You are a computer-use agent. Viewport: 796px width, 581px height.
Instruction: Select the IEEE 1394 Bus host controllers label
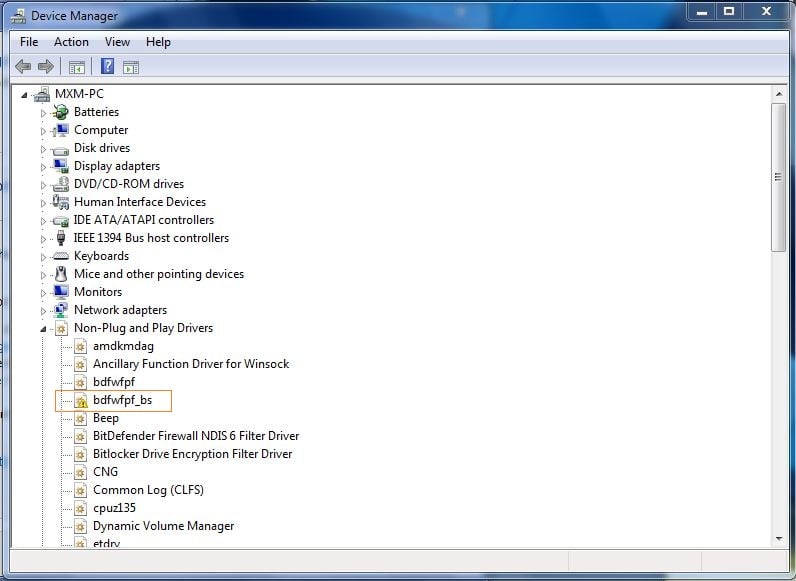pyautogui.click(x=151, y=238)
